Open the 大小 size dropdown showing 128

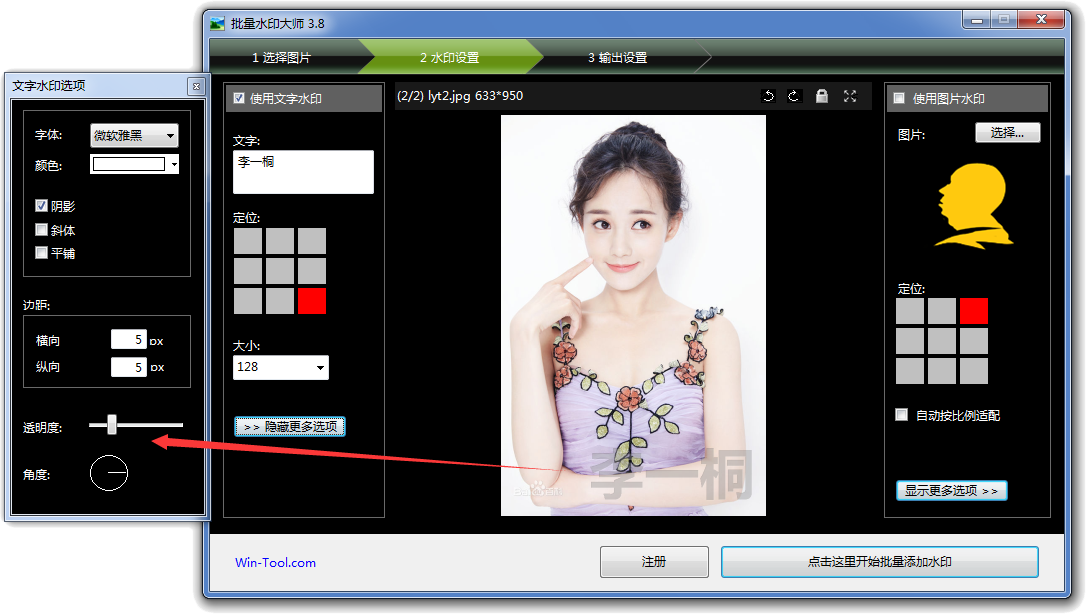point(281,367)
